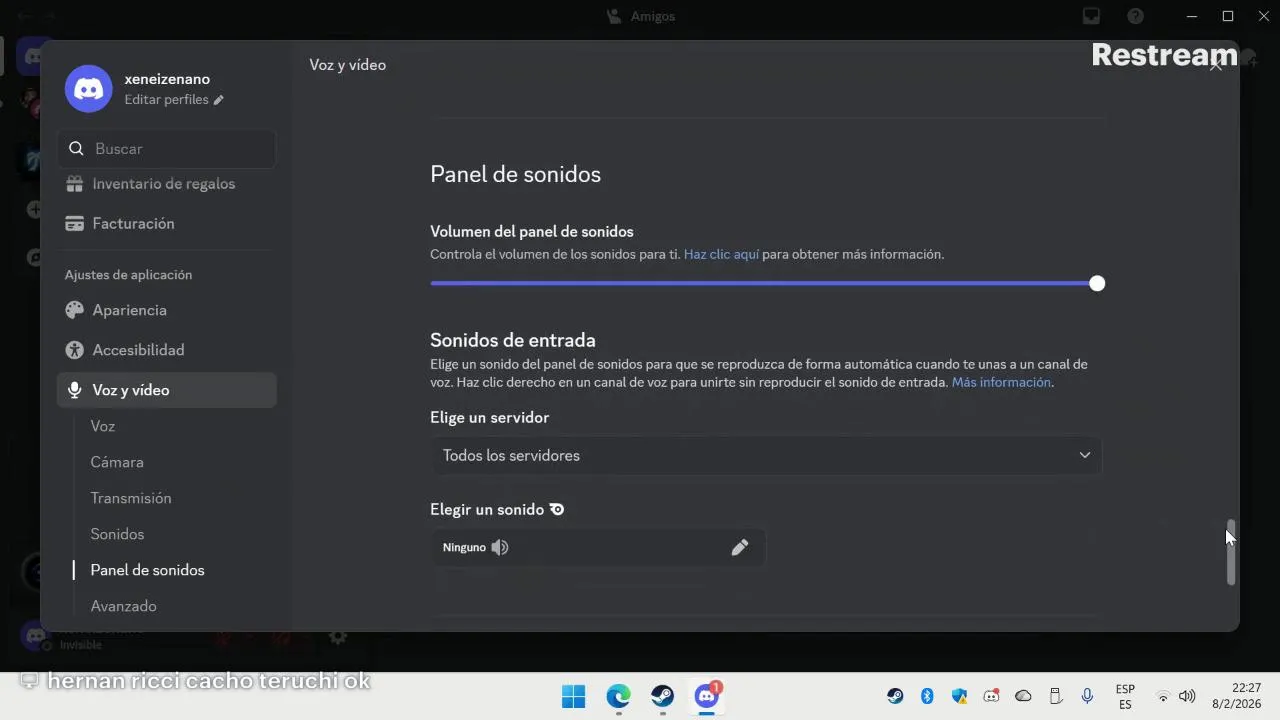The image size is (1280, 720).
Task: Open the OneDrive cloud tray icon
Action: (1023, 696)
